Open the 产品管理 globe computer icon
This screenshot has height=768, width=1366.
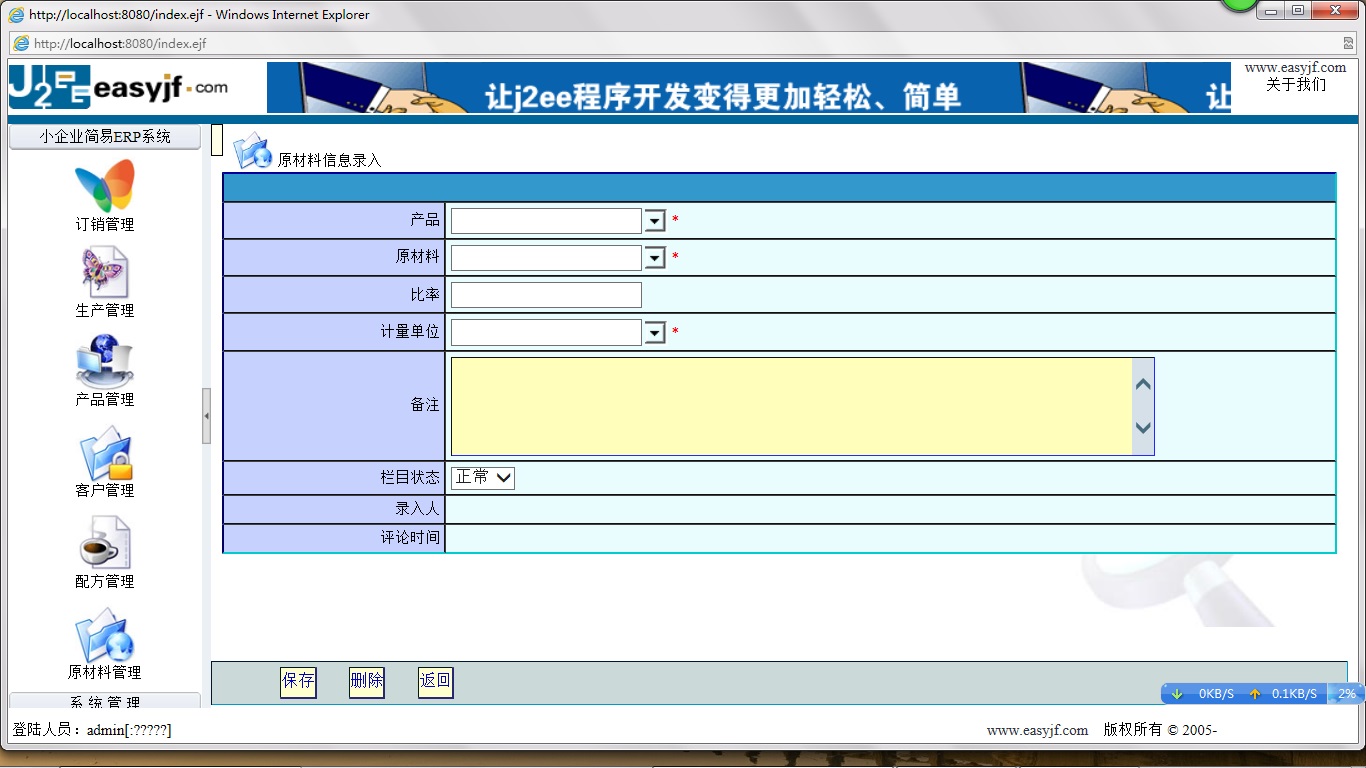point(105,361)
